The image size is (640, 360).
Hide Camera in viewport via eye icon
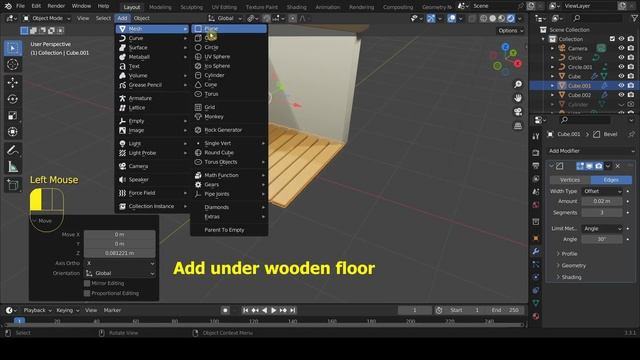pyautogui.click(x=621, y=48)
